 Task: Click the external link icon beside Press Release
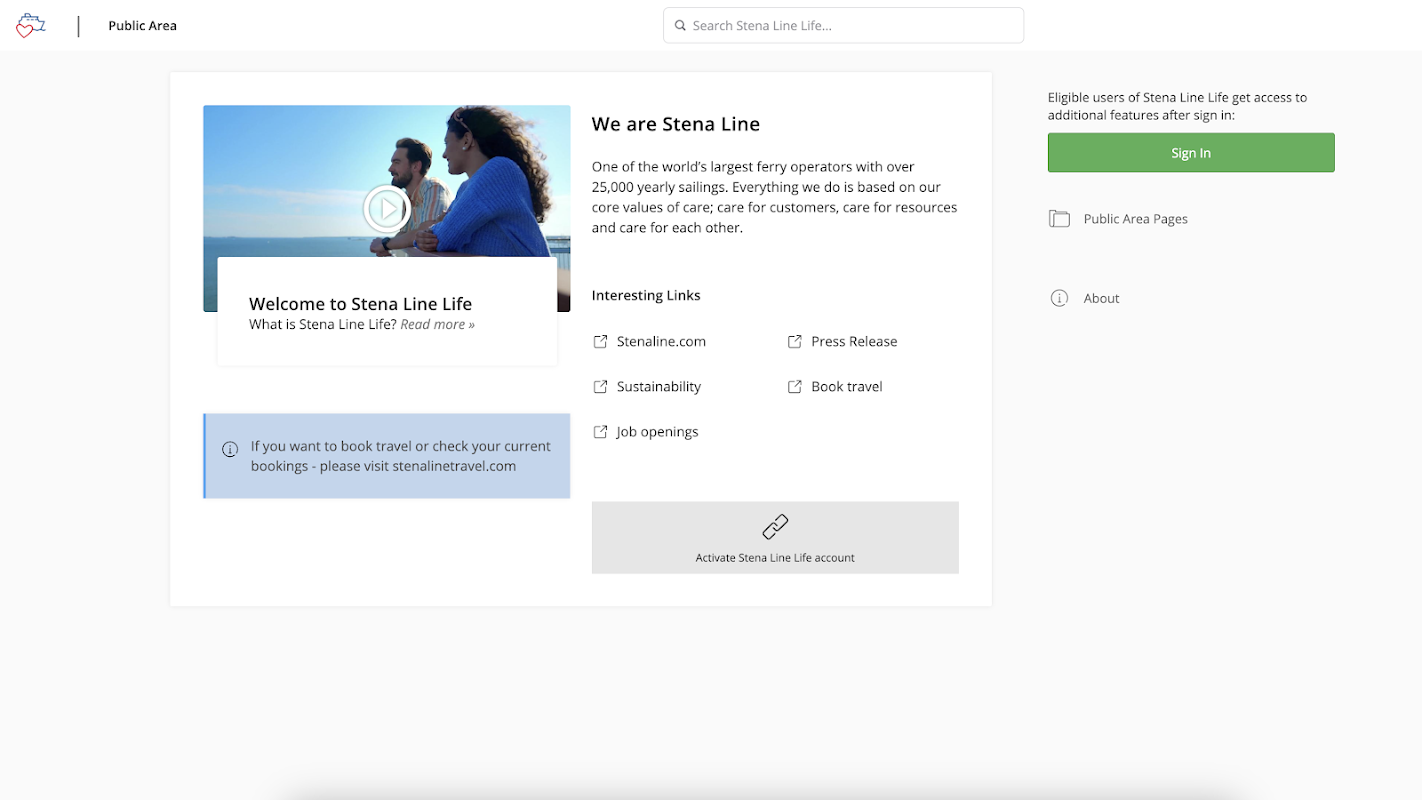click(x=795, y=342)
